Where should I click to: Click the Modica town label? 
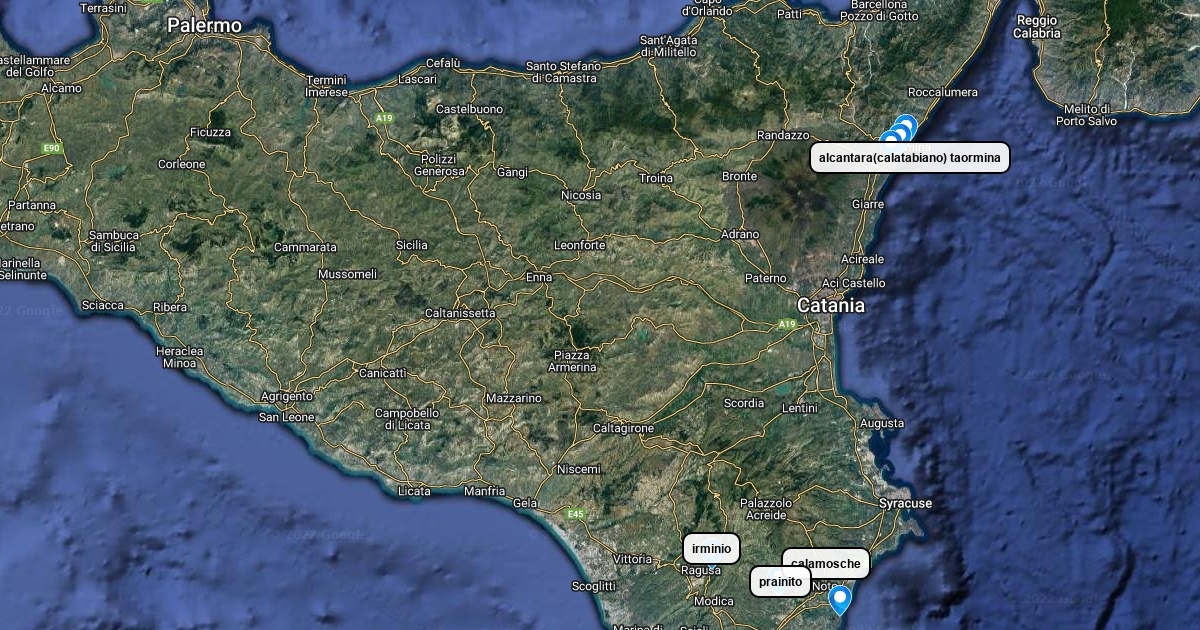(713, 601)
